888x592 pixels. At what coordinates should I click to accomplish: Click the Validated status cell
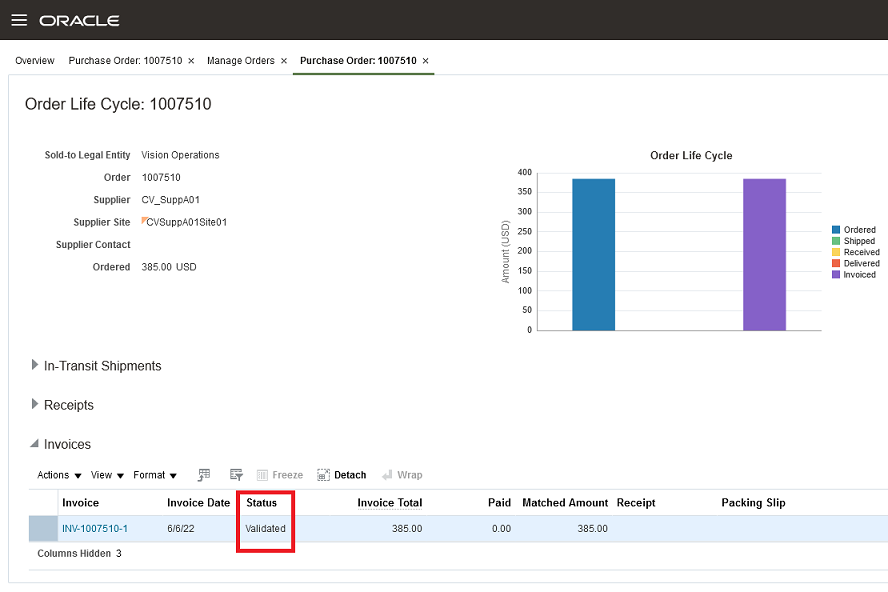coord(265,529)
